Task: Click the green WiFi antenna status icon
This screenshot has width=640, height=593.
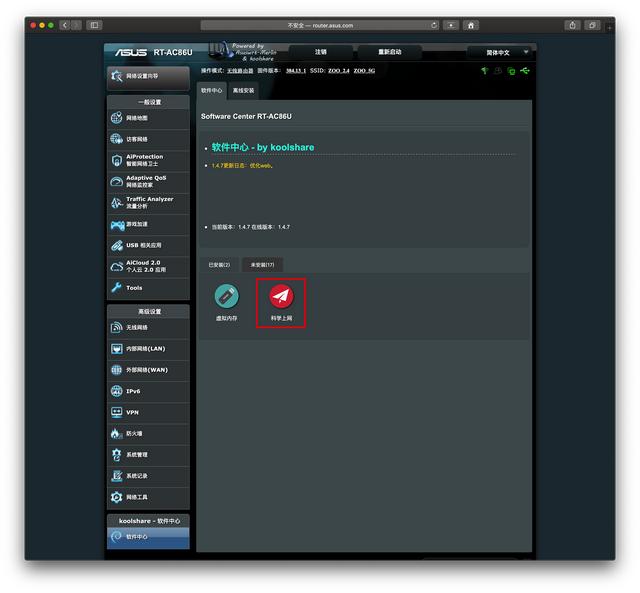Action: click(484, 71)
